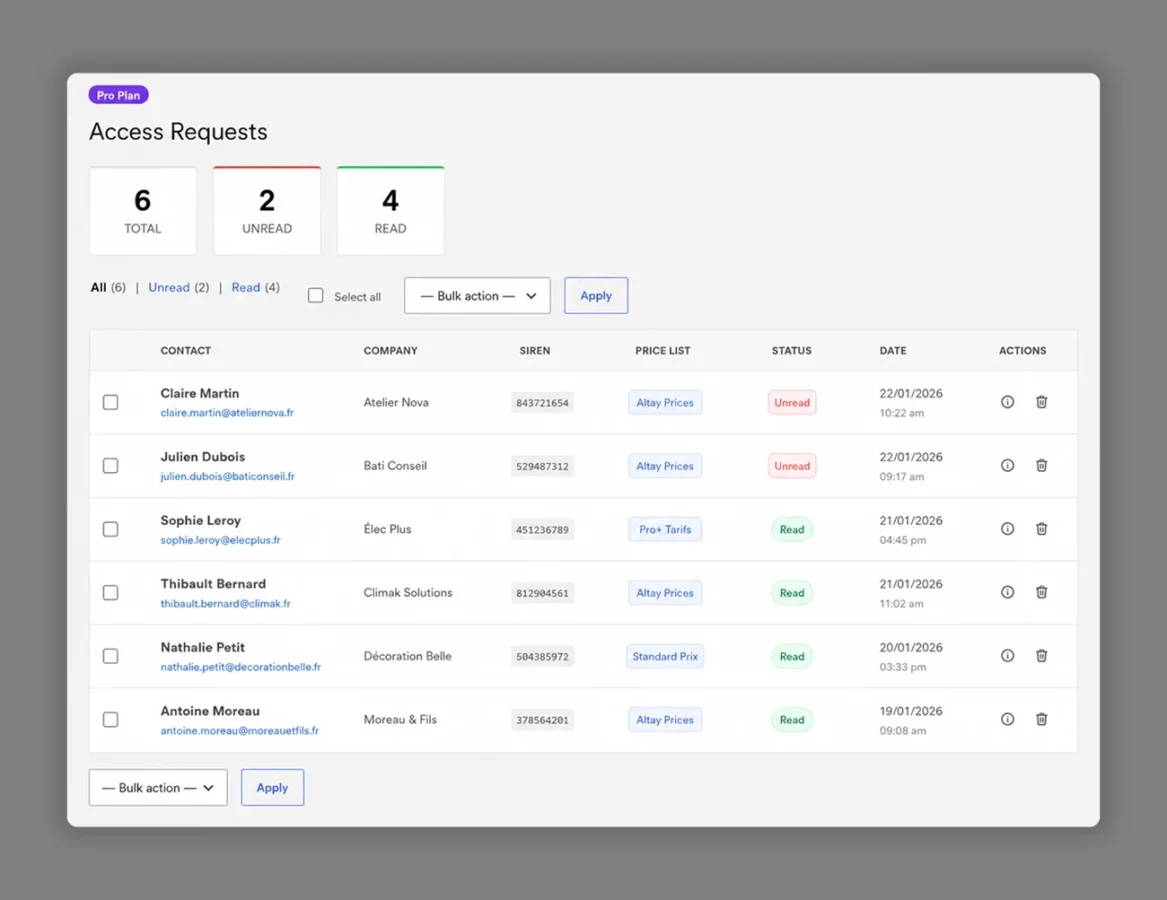Open info icon for Antoine Moreau row
1167x900 pixels.
click(x=1007, y=719)
